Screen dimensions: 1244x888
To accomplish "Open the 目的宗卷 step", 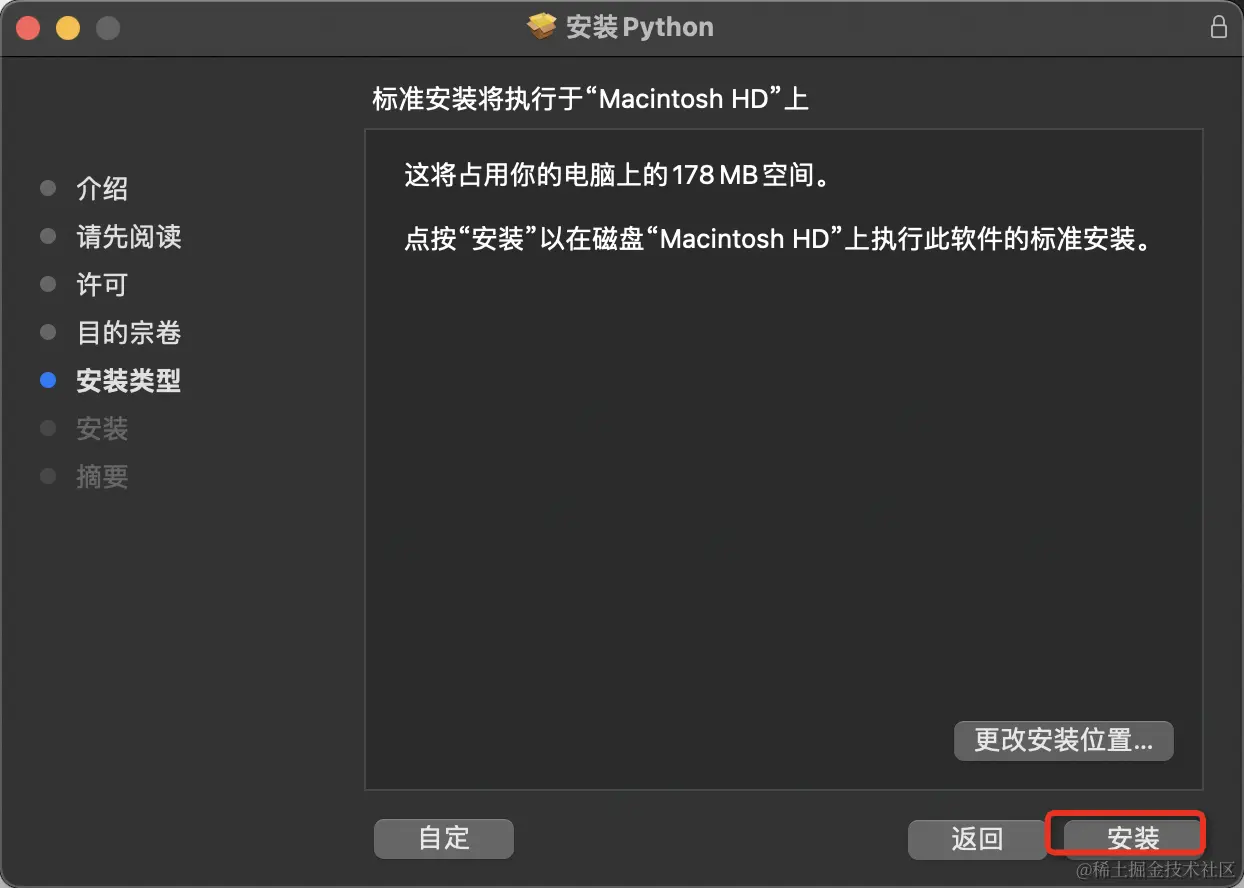I will click(129, 333).
